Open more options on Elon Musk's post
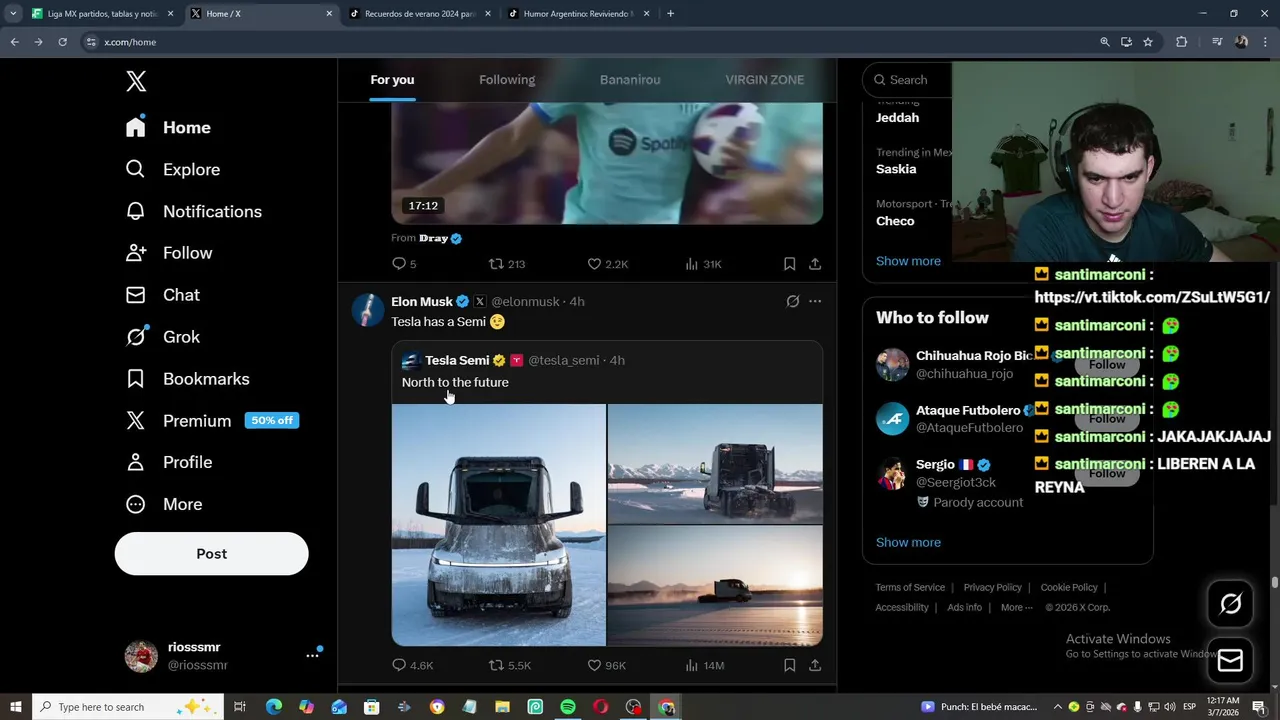This screenshot has width=1280, height=720. click(x=815, y=301)
